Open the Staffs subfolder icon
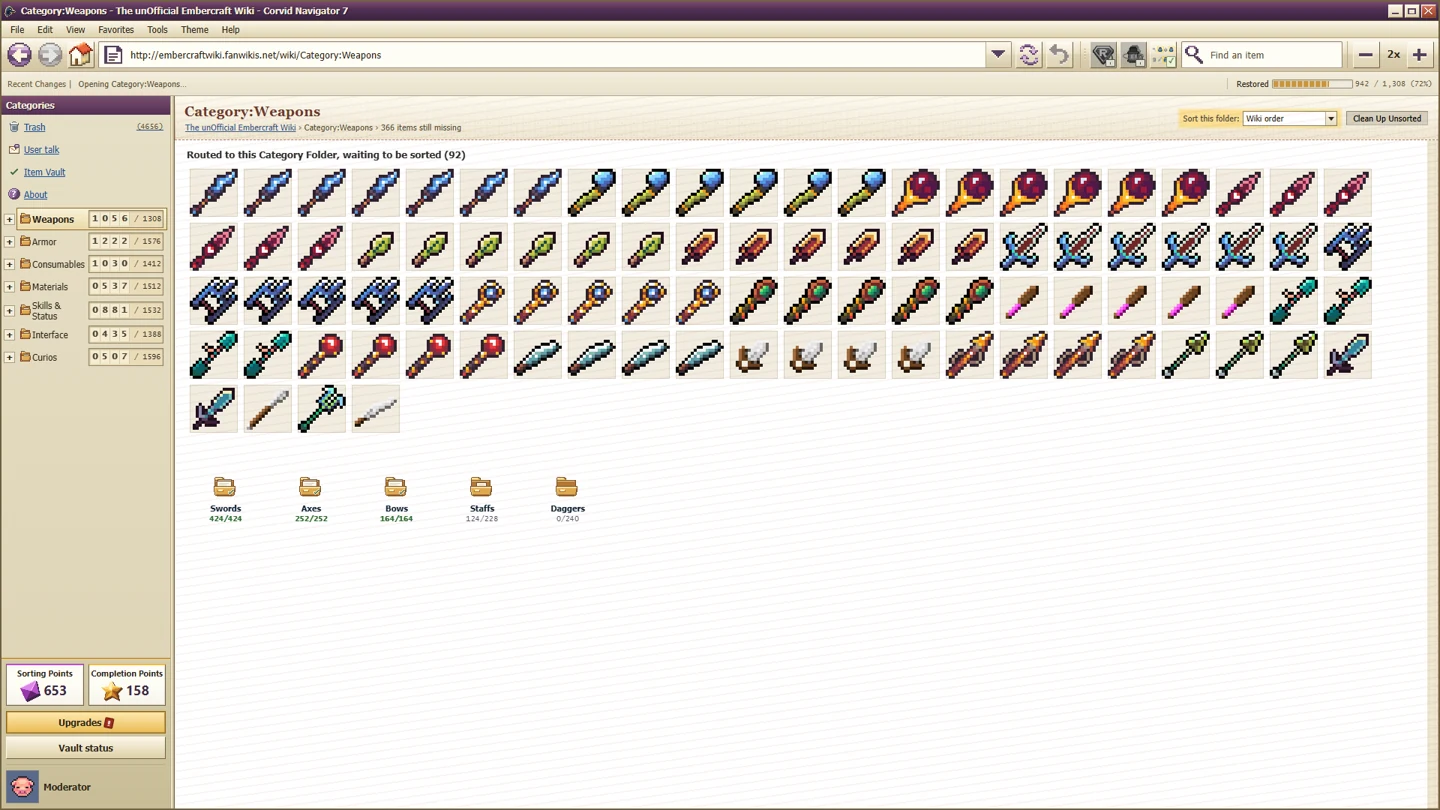The height and width of the screenshot is (810, 1440). pos(481,487)
